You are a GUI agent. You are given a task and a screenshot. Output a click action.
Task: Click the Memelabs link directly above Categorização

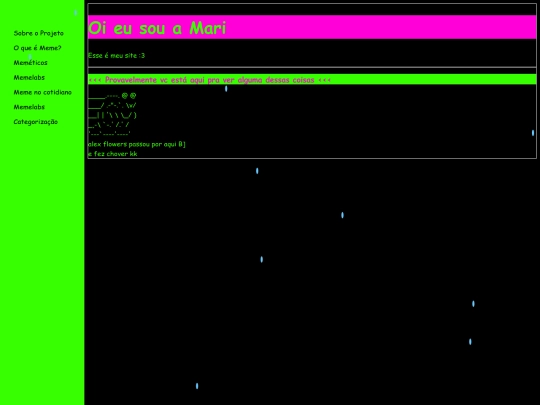click(x=29, y=107)
